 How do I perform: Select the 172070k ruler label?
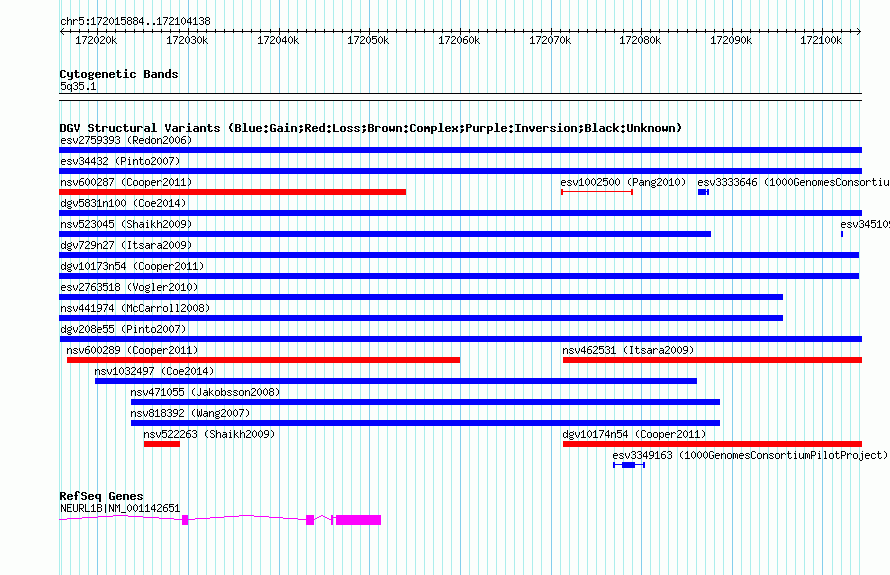coord(550,41)
